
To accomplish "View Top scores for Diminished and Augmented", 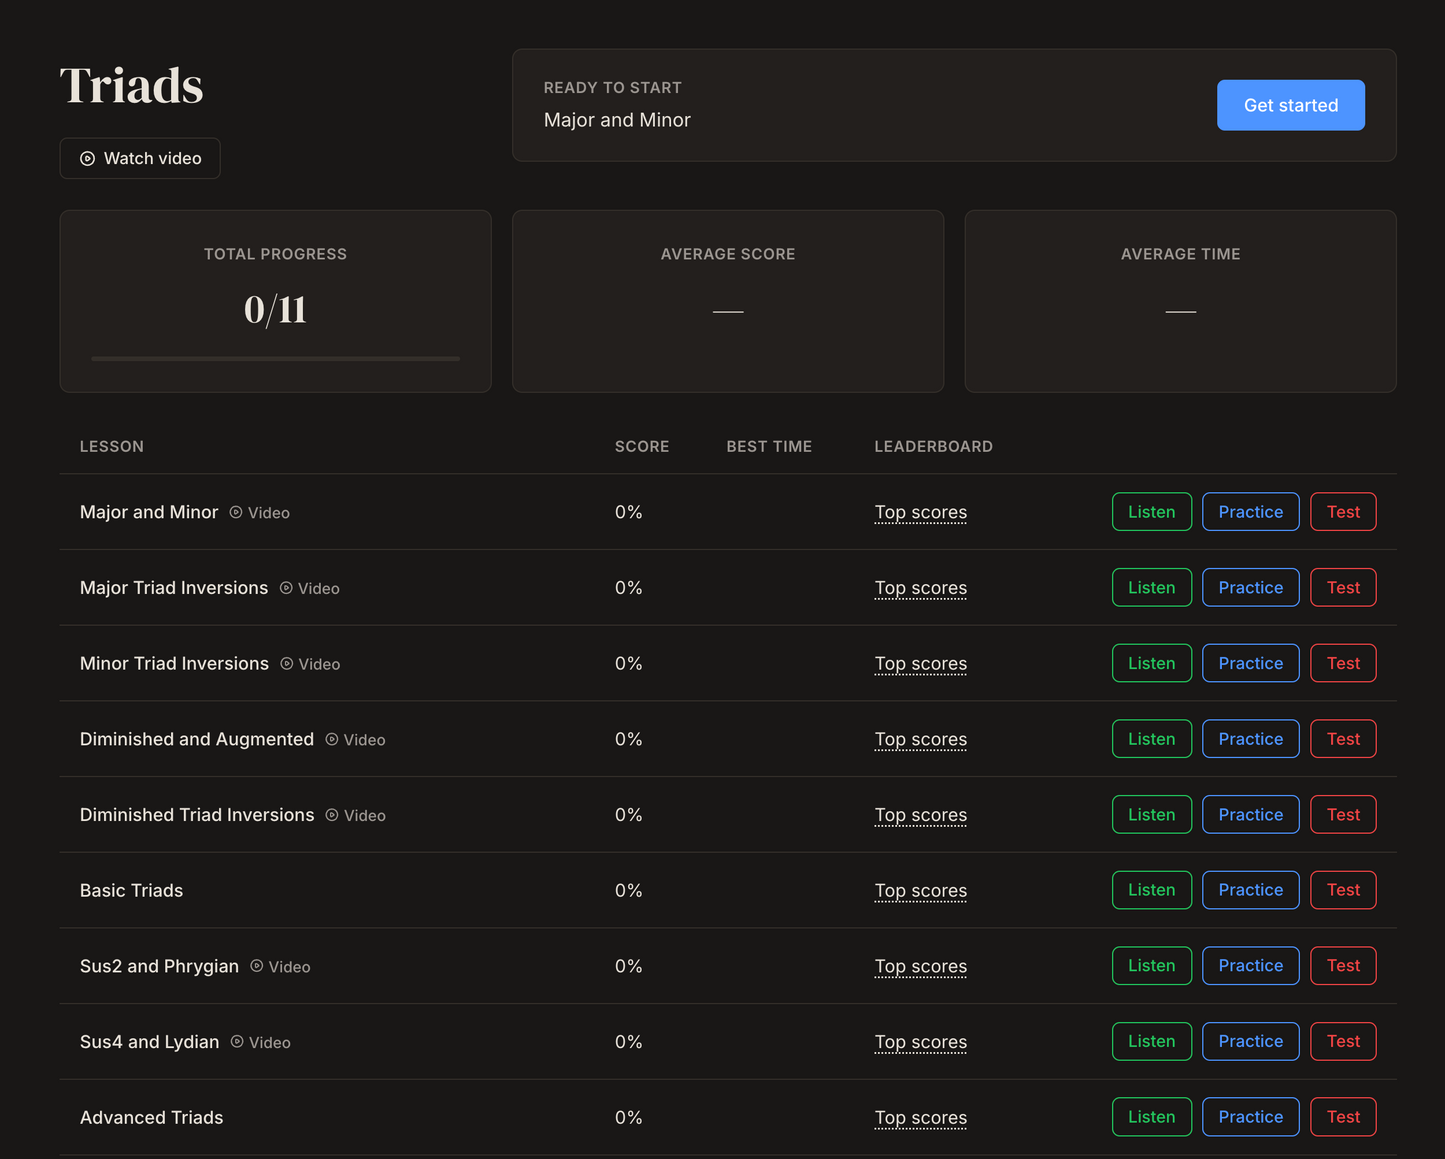I will [921, 740].
